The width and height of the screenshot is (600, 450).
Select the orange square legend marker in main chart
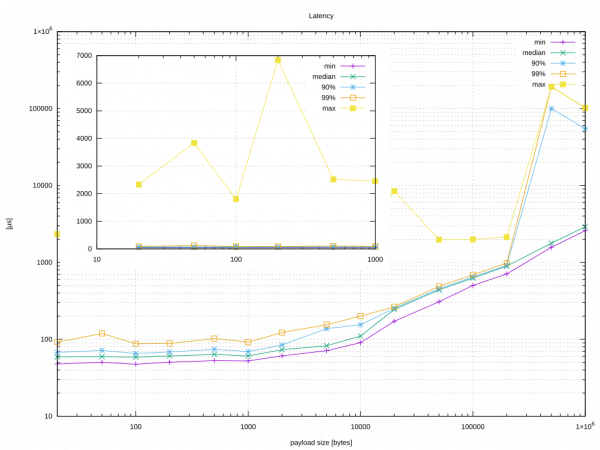(x=564, y=74)
